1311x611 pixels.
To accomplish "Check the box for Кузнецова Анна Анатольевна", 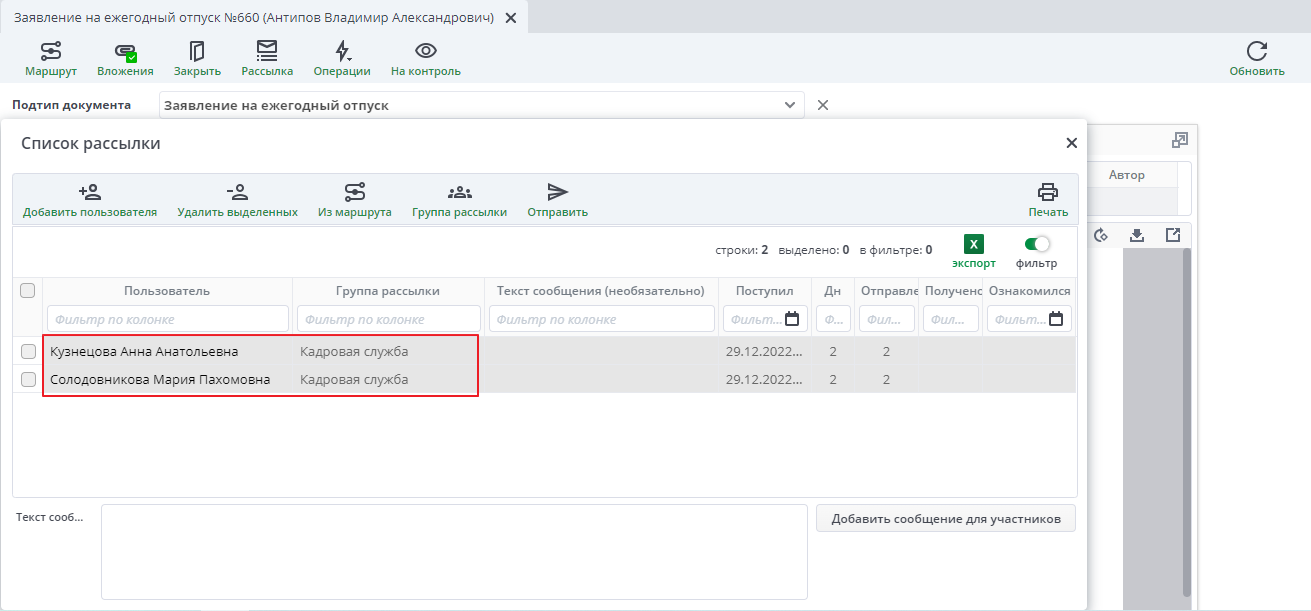I will pos(28,352).
